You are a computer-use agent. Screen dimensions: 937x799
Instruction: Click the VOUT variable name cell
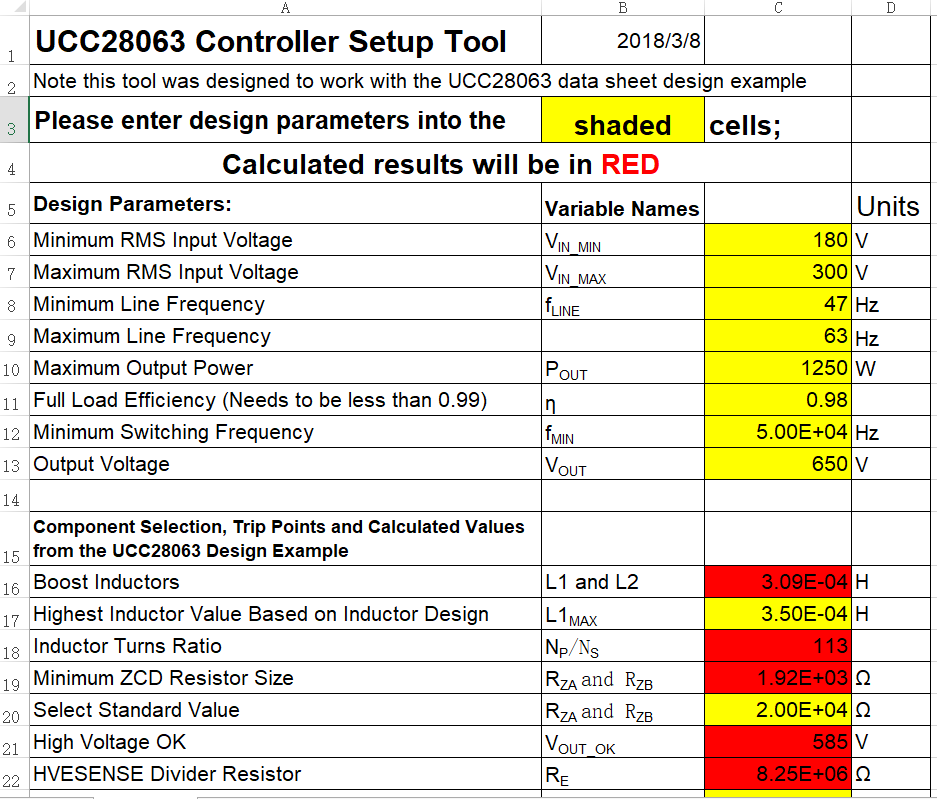click(x=623, y=464)
